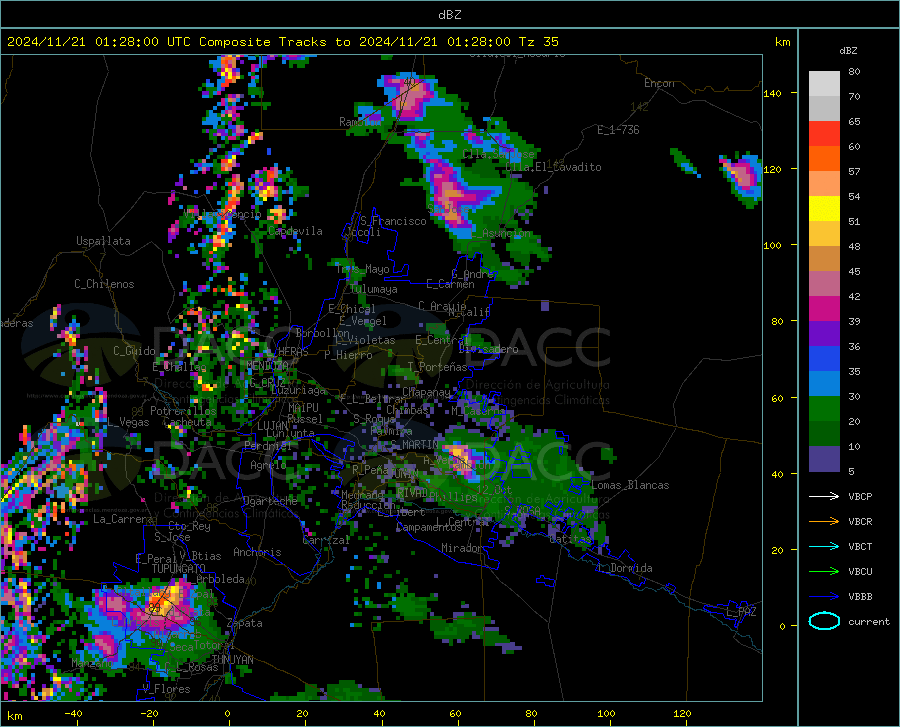Click the cyan VBCT arrow in legend

[824, 546]
